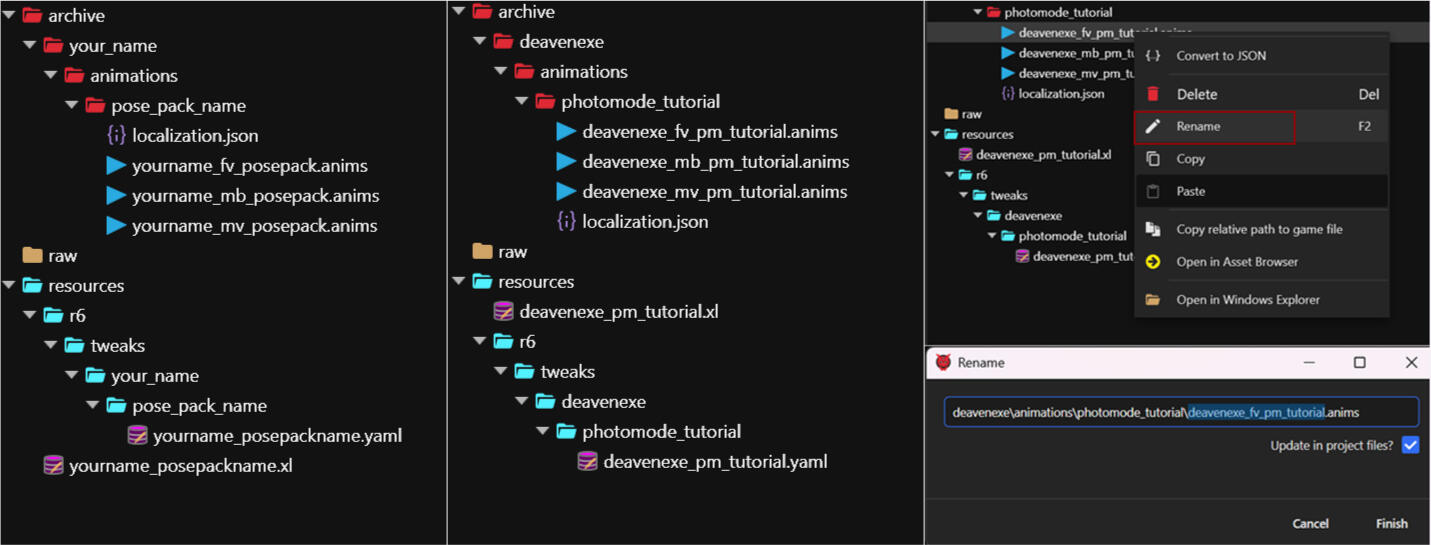1431x545 pixels.
Task: Click the pencil icon next to Rename
Action: point(1153,127)
